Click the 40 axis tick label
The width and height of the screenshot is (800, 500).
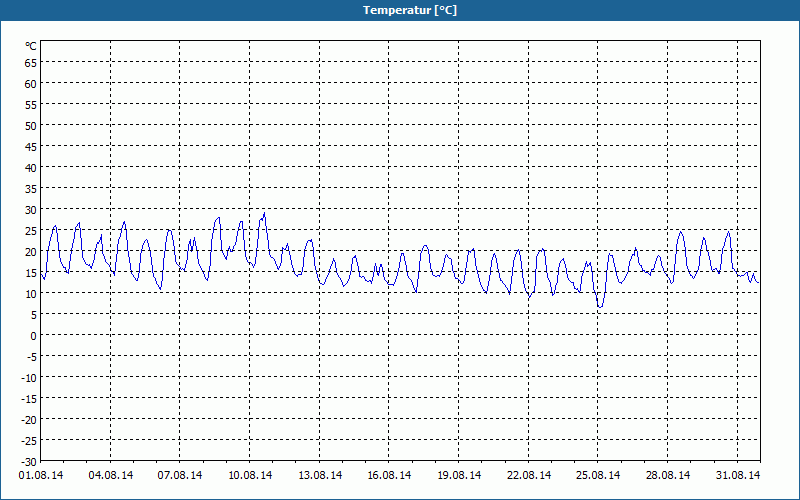(x=31, y=168)
